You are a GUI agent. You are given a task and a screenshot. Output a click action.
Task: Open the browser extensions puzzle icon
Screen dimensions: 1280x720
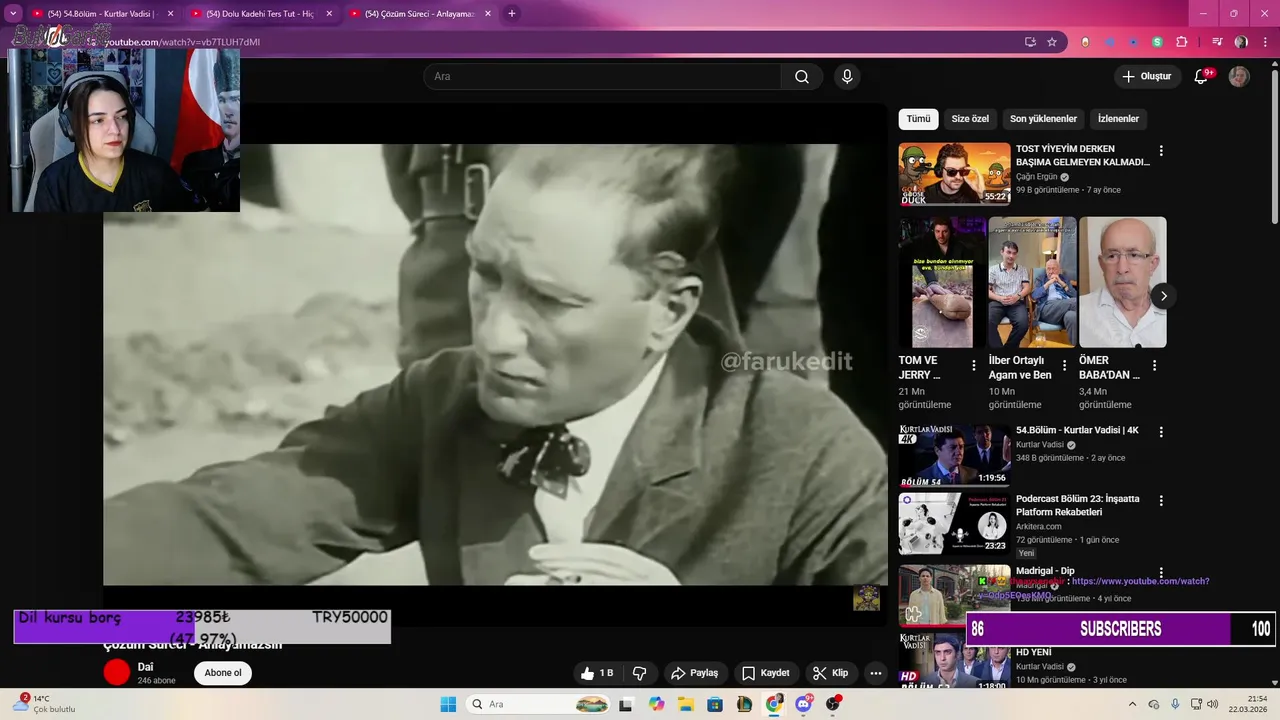1182,42
